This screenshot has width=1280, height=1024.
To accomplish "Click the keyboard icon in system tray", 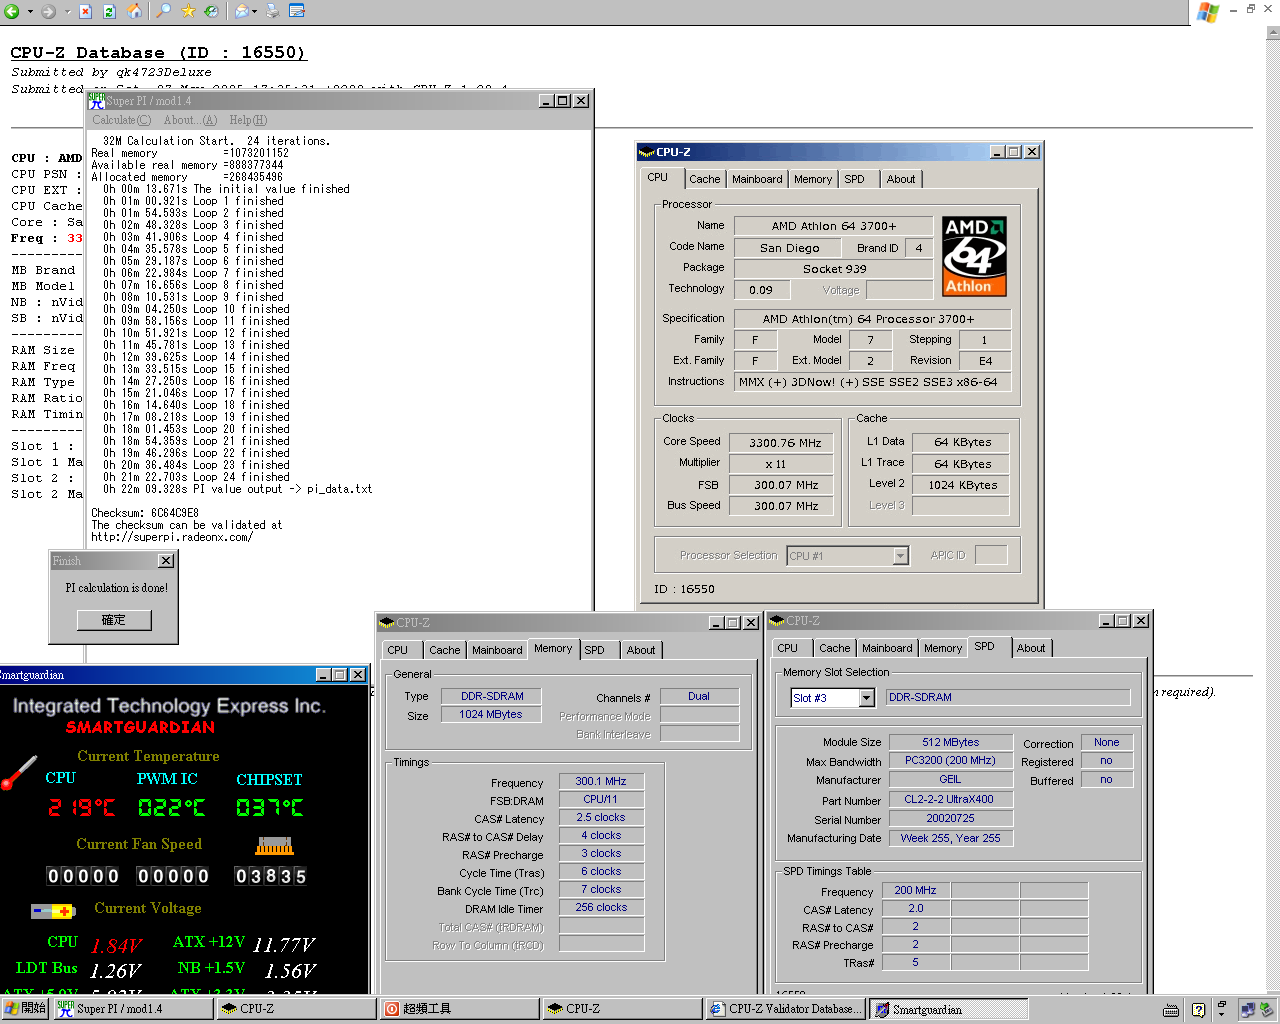I will 1171,1010.
